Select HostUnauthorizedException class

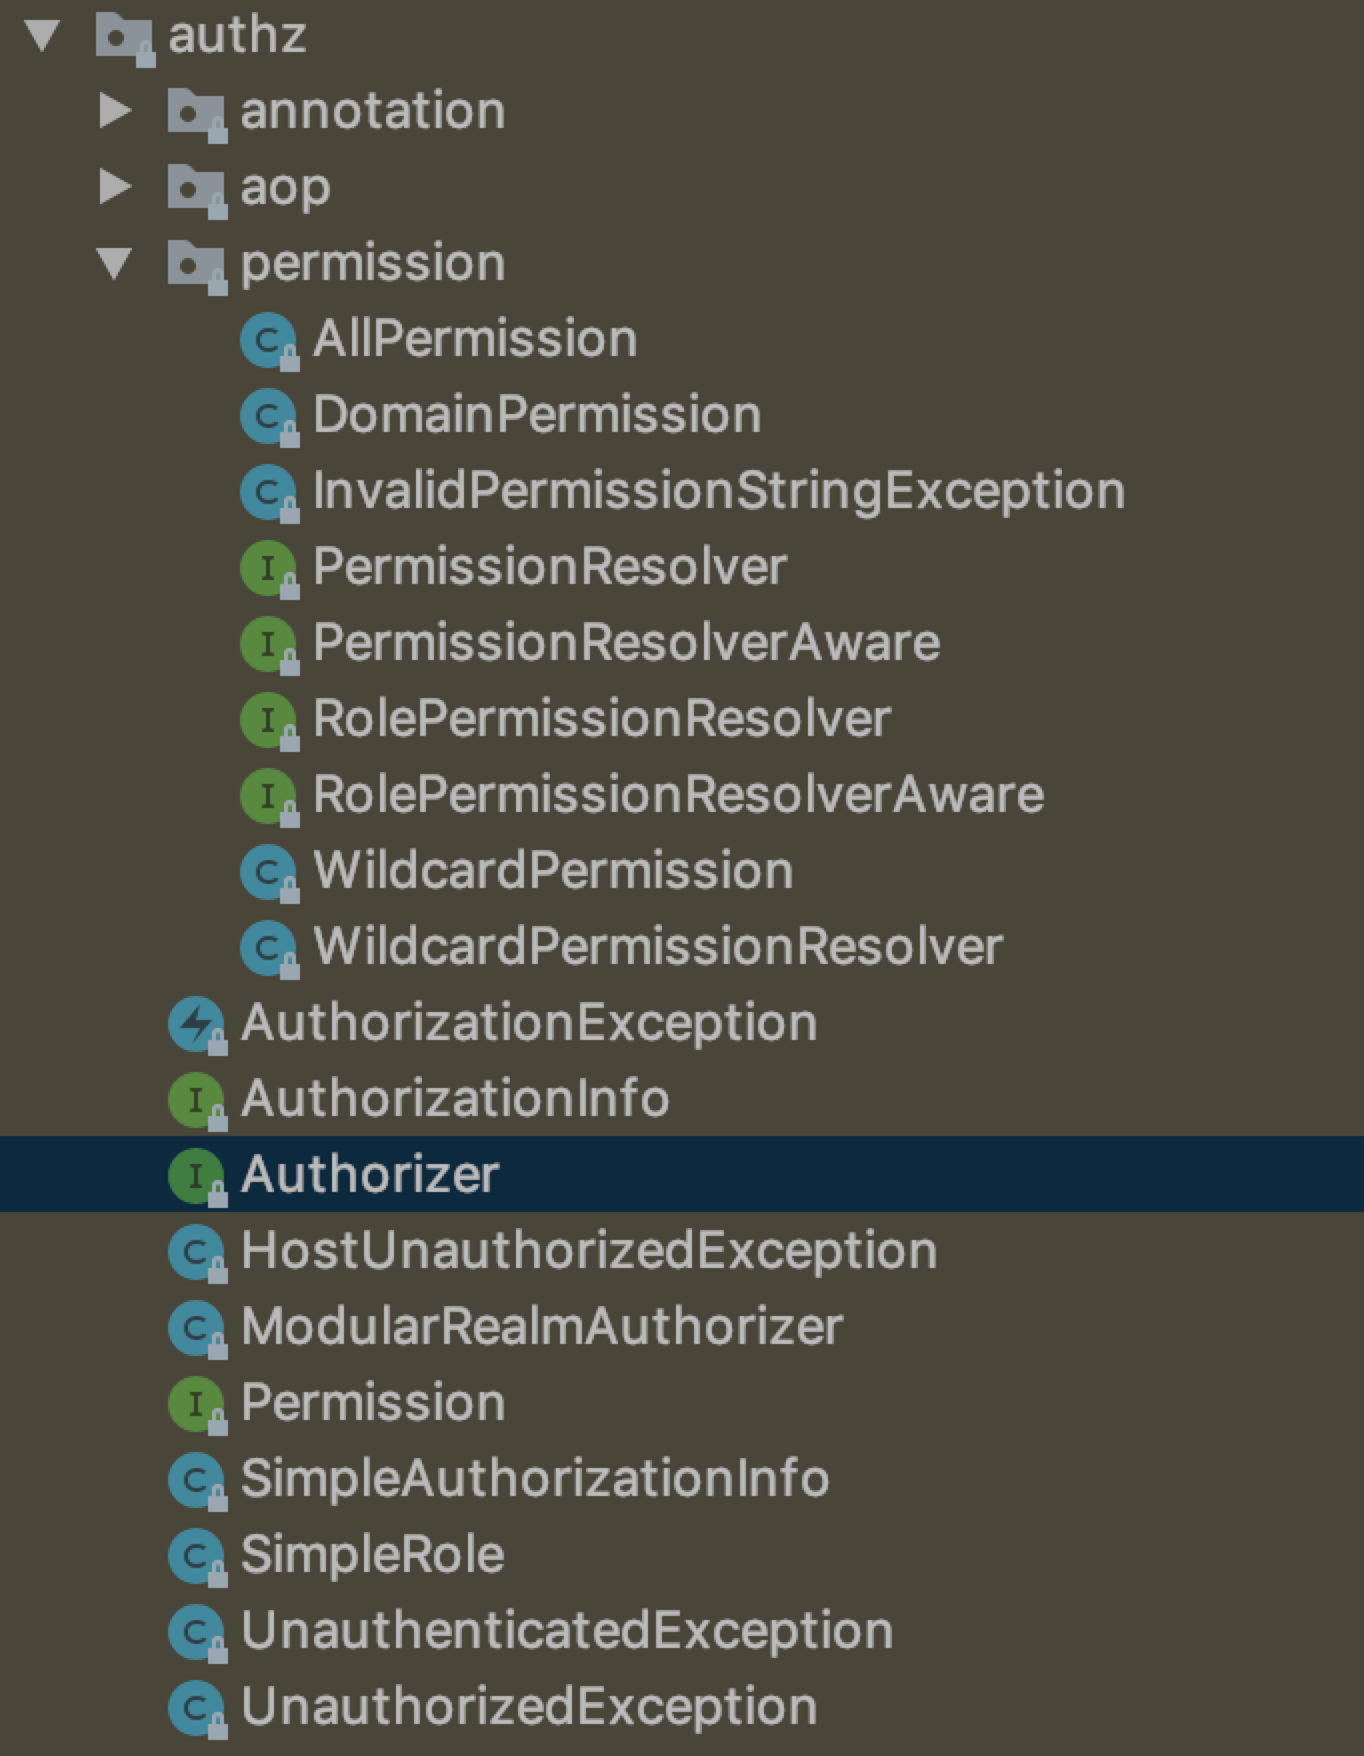pyautogui.click(x=588, y=1252)
